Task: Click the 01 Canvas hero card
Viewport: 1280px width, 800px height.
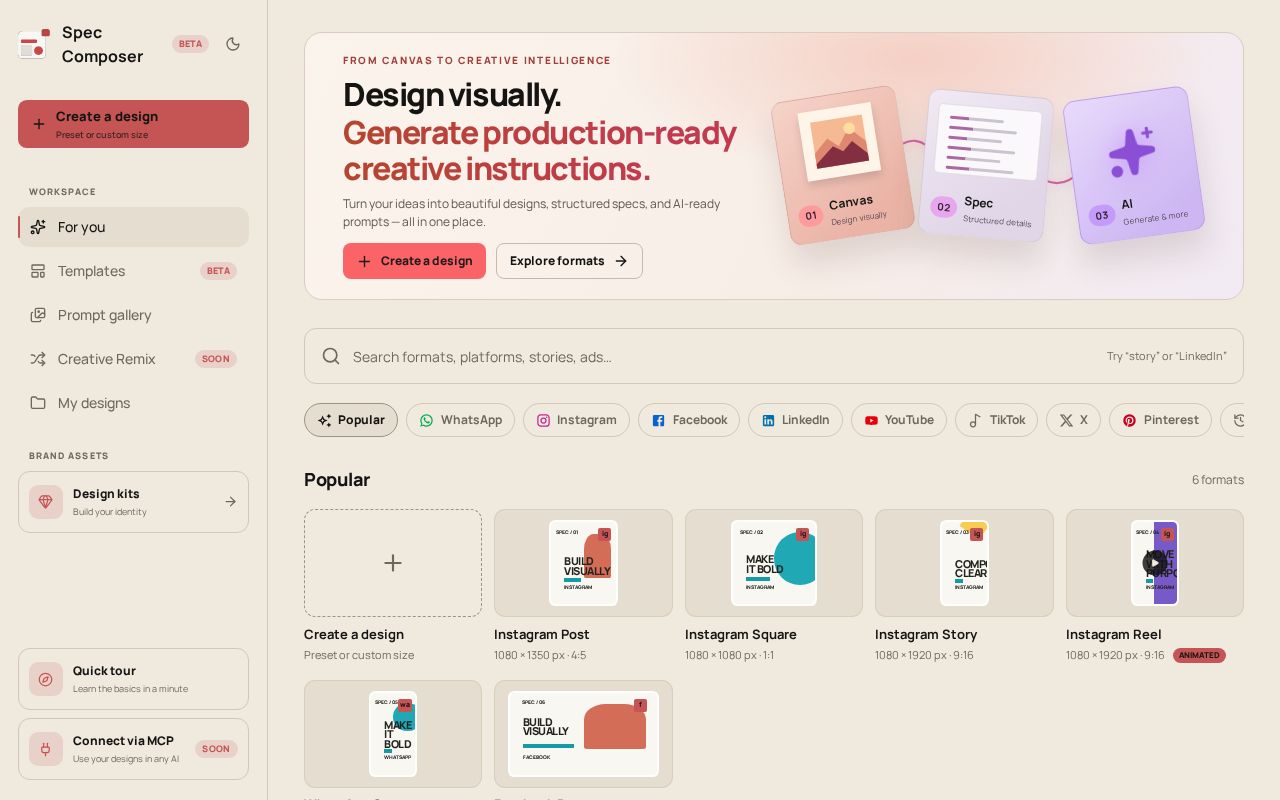Action: point(843,165)
